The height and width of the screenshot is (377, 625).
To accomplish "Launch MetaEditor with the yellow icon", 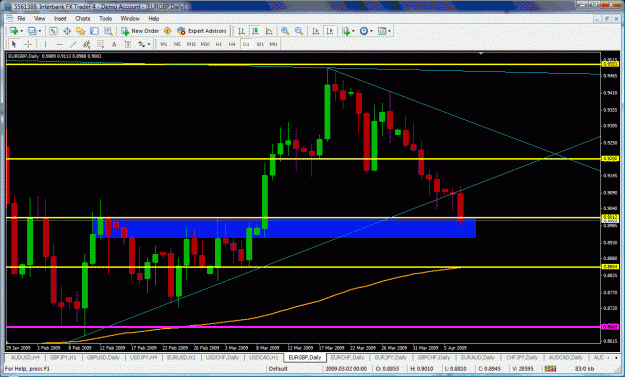I will (x=167, y=31).
